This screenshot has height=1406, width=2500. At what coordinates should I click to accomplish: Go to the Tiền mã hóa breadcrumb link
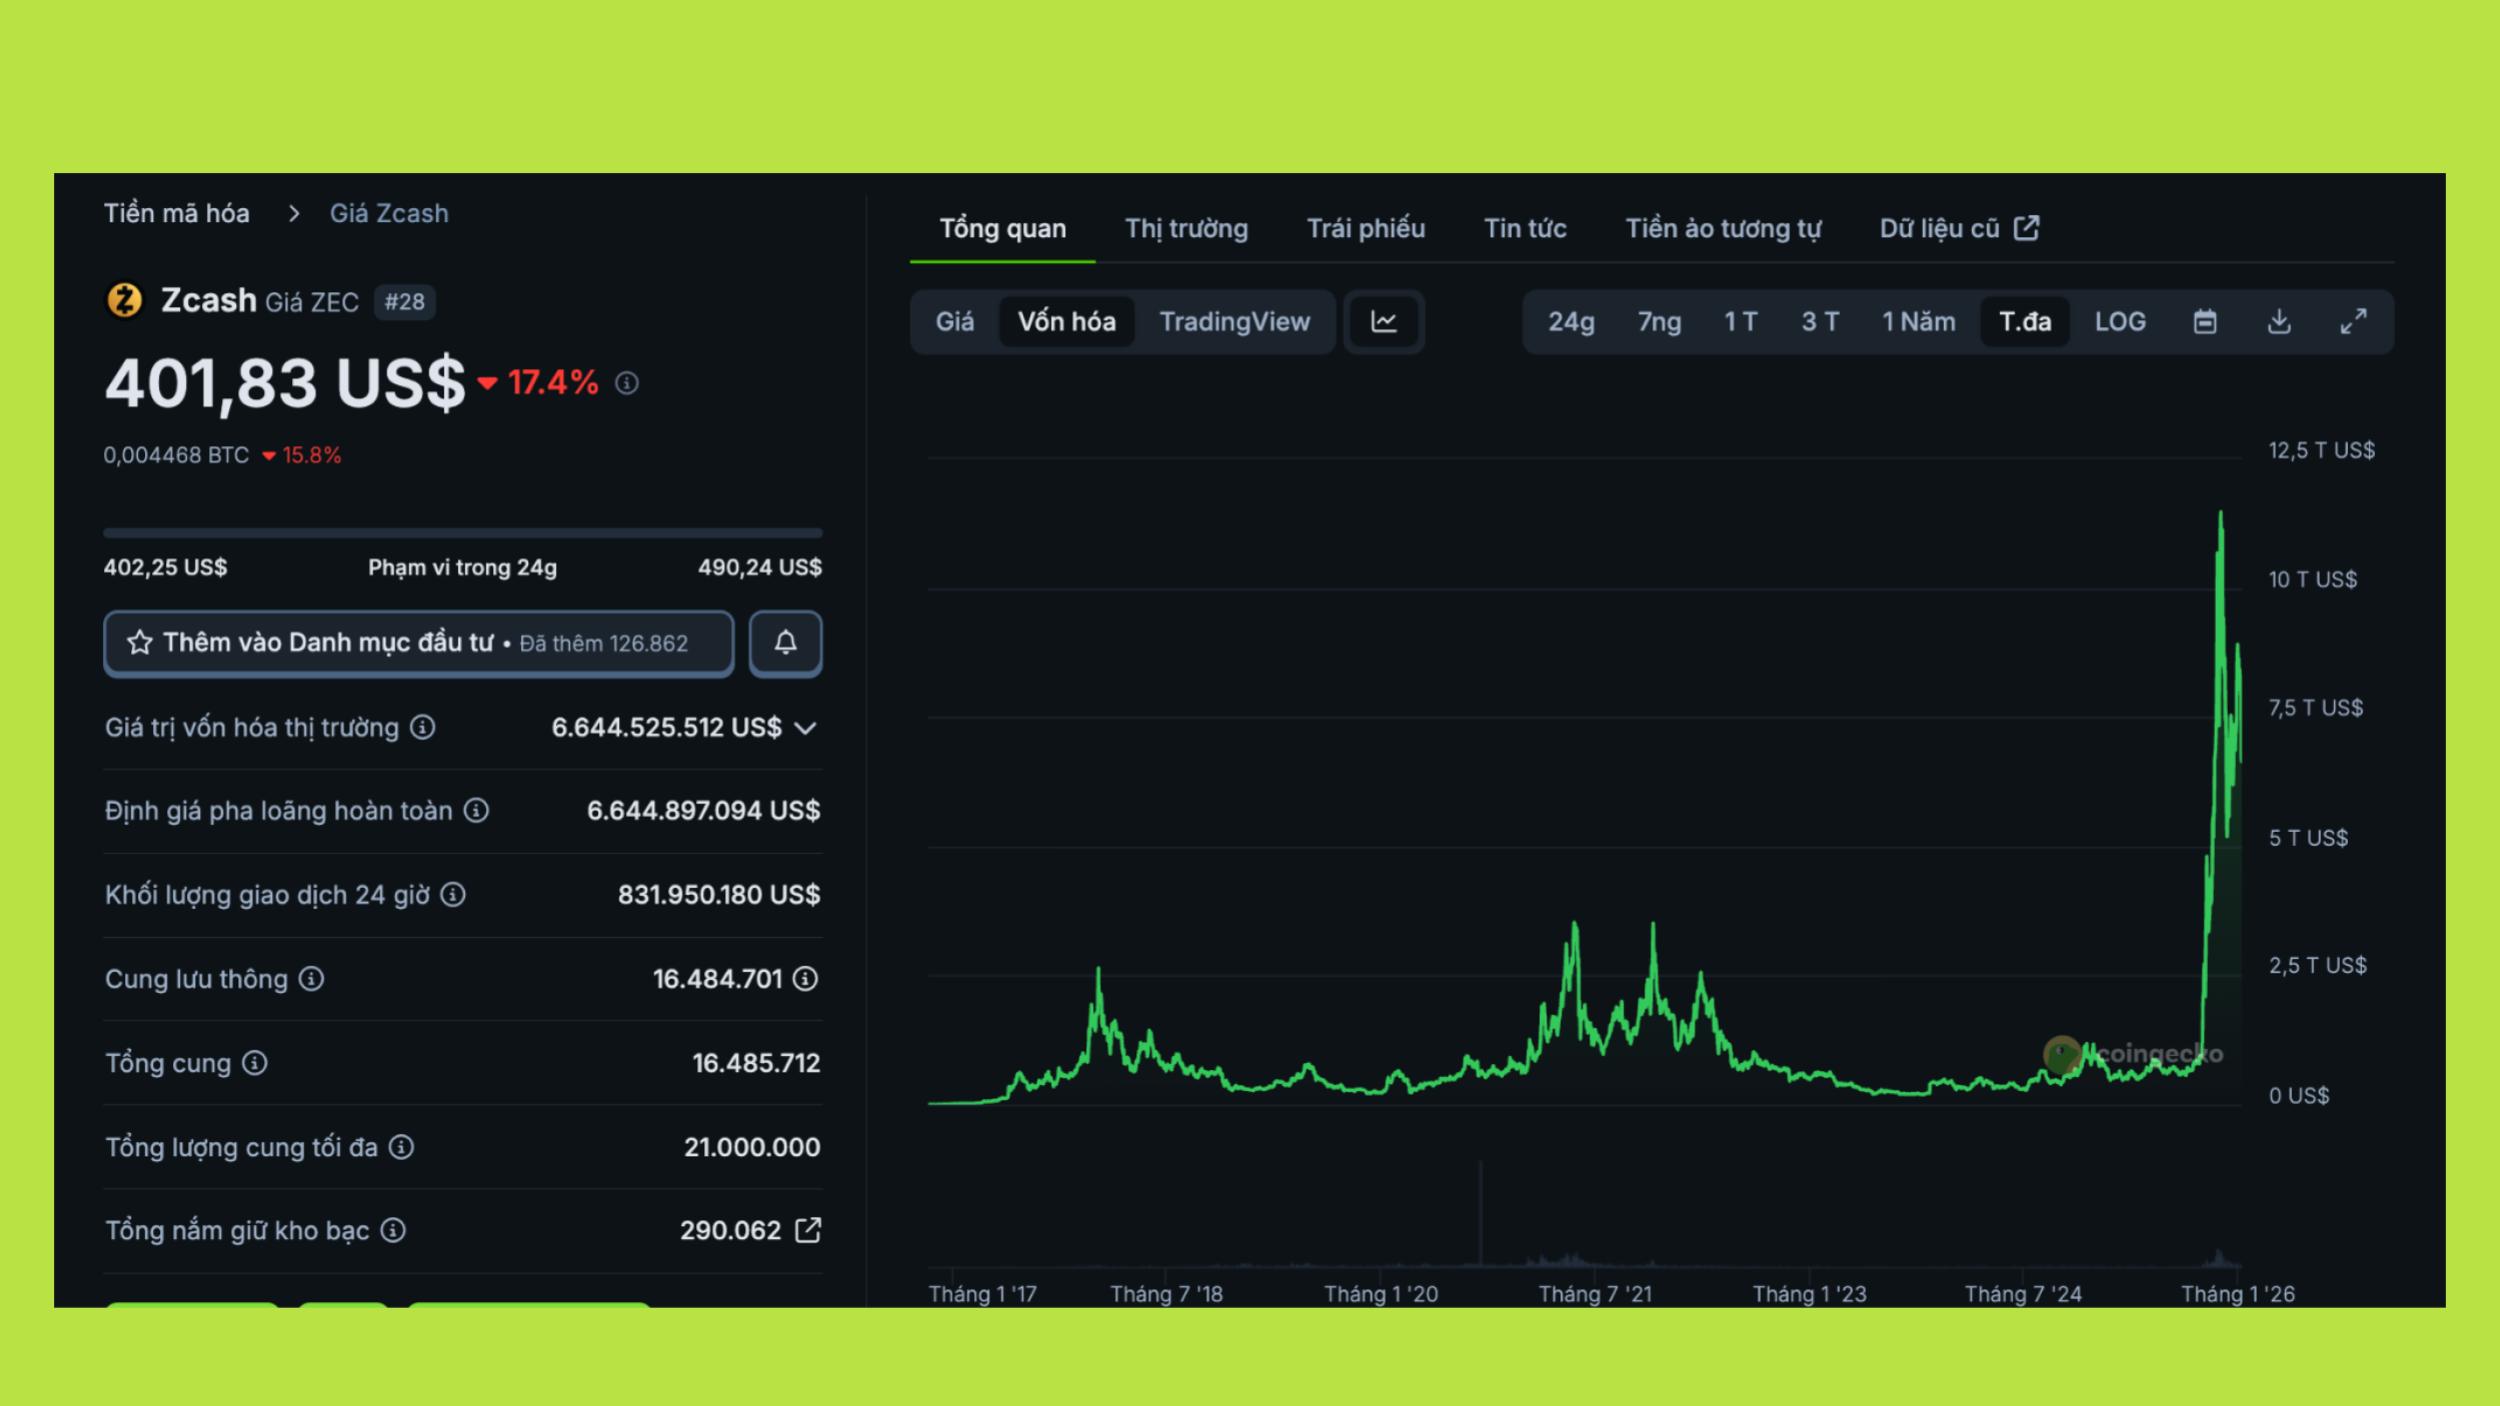click(x=177, y=214)
